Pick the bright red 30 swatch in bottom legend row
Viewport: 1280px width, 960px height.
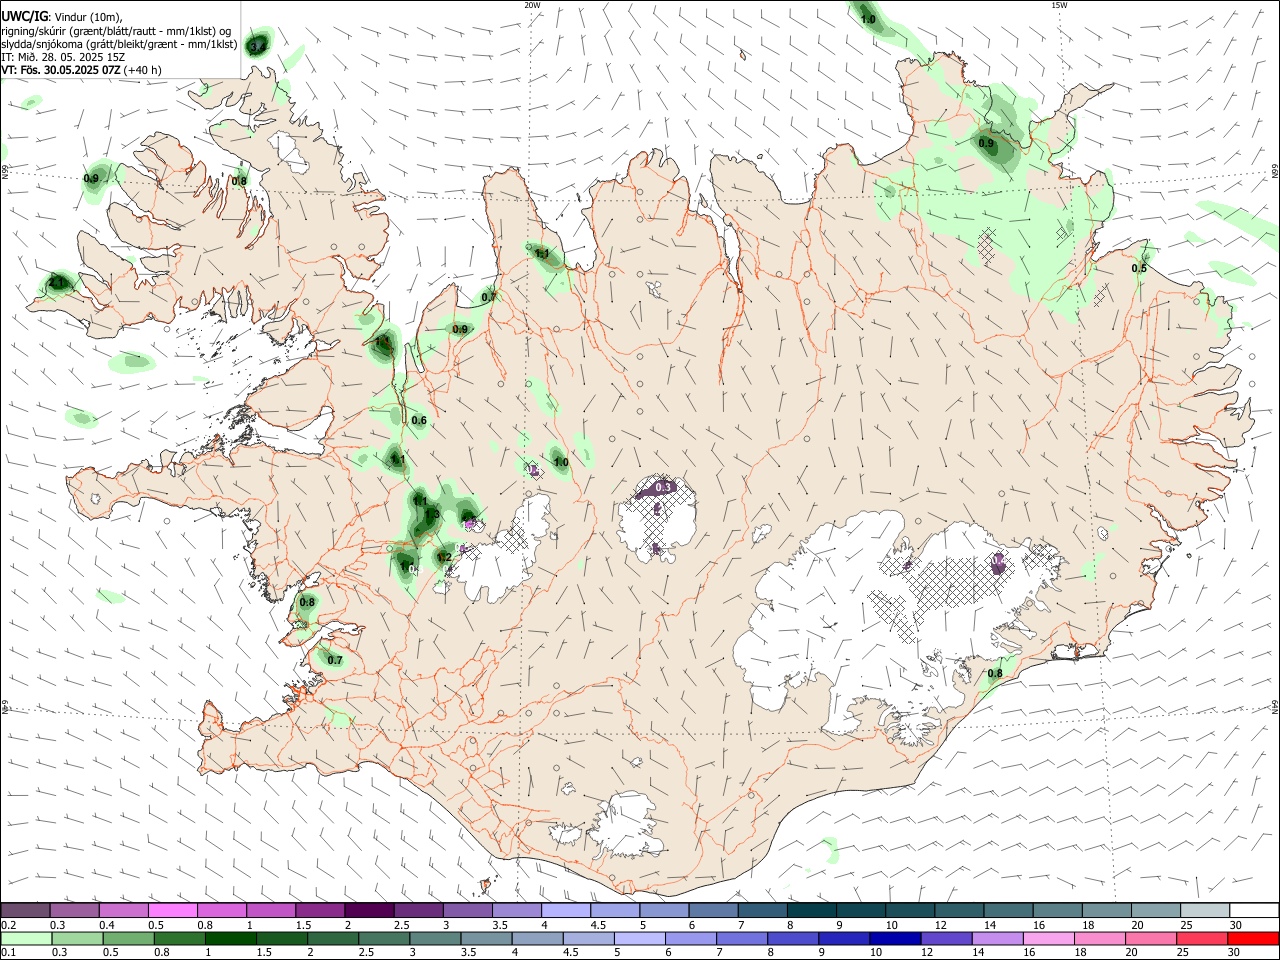click(1252, 939)
